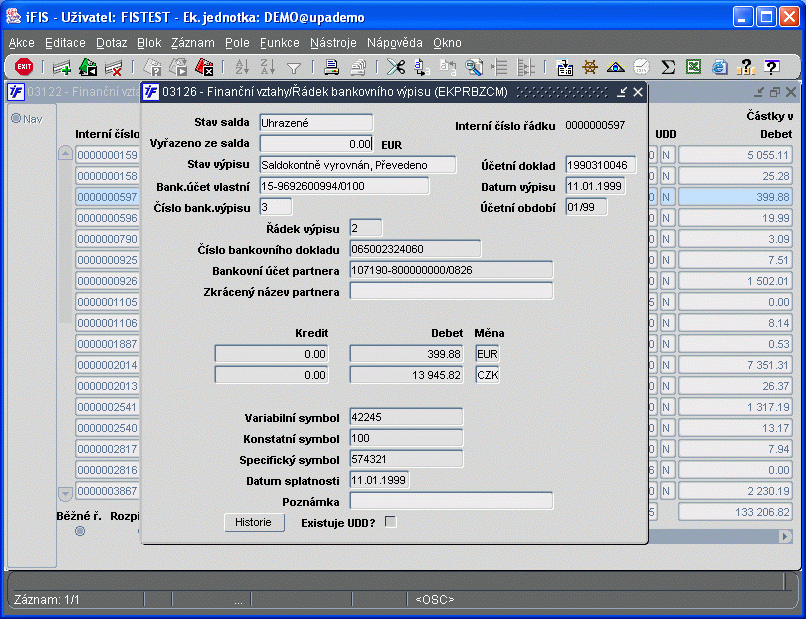Open the Funkce menu
This screenshot has width=806, height=619.
(x=280, y=43)
